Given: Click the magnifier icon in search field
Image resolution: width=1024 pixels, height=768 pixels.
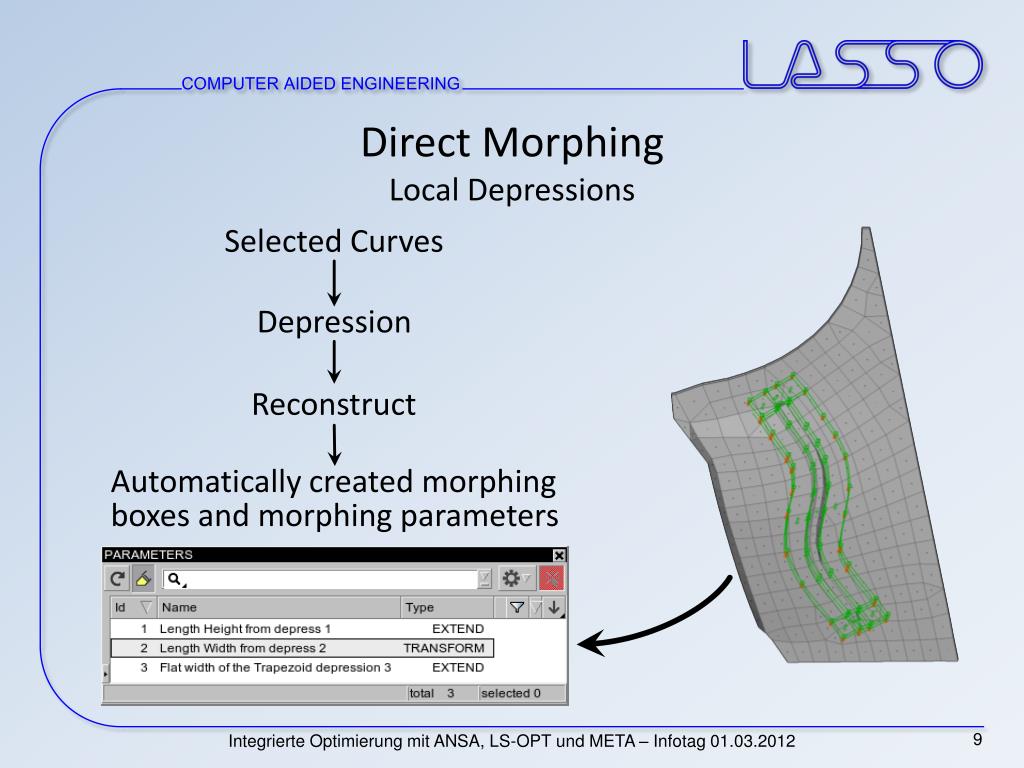Looking at the screenshot, I should pos(175,579).
